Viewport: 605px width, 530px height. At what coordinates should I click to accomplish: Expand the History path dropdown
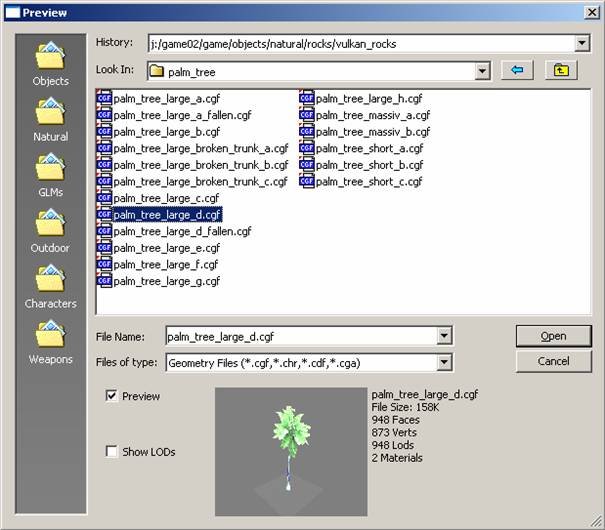pos(582,43)
